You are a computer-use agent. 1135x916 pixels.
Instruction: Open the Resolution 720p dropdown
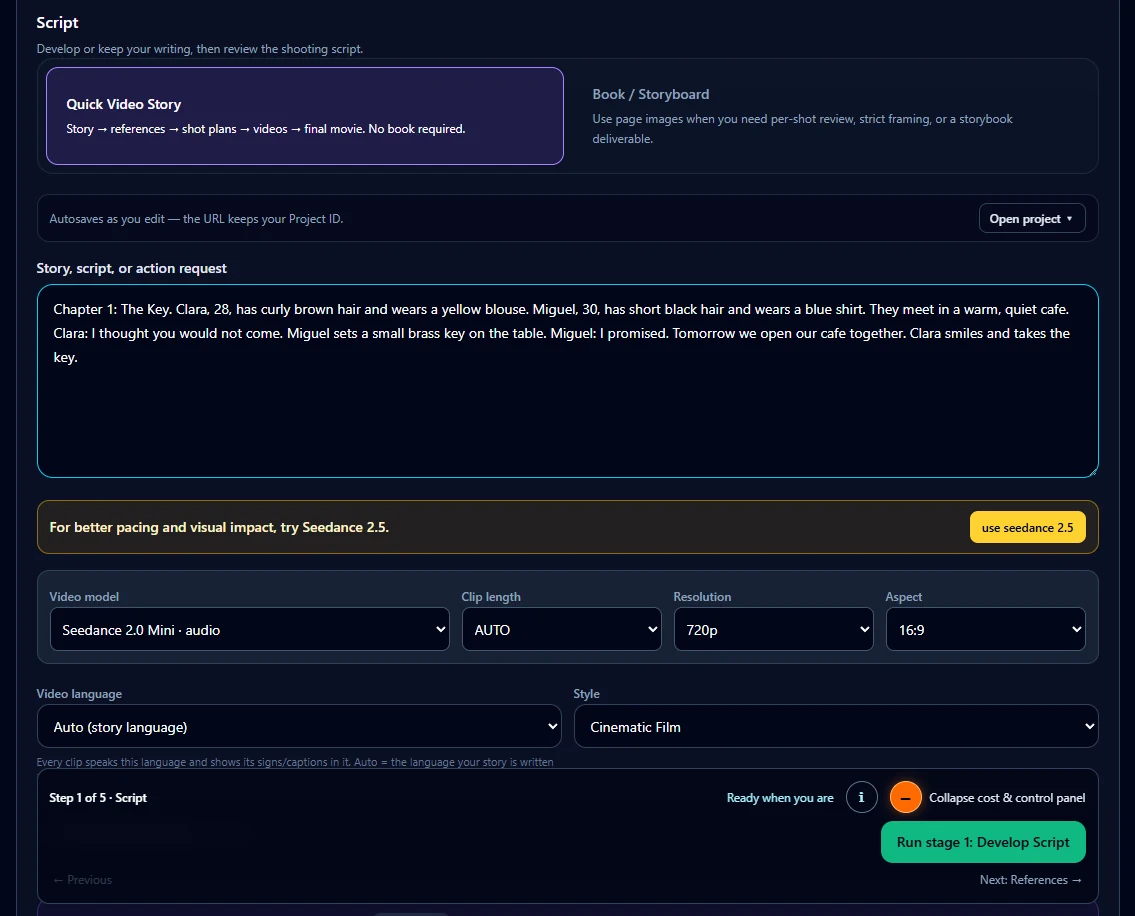(x=774, y=629)
